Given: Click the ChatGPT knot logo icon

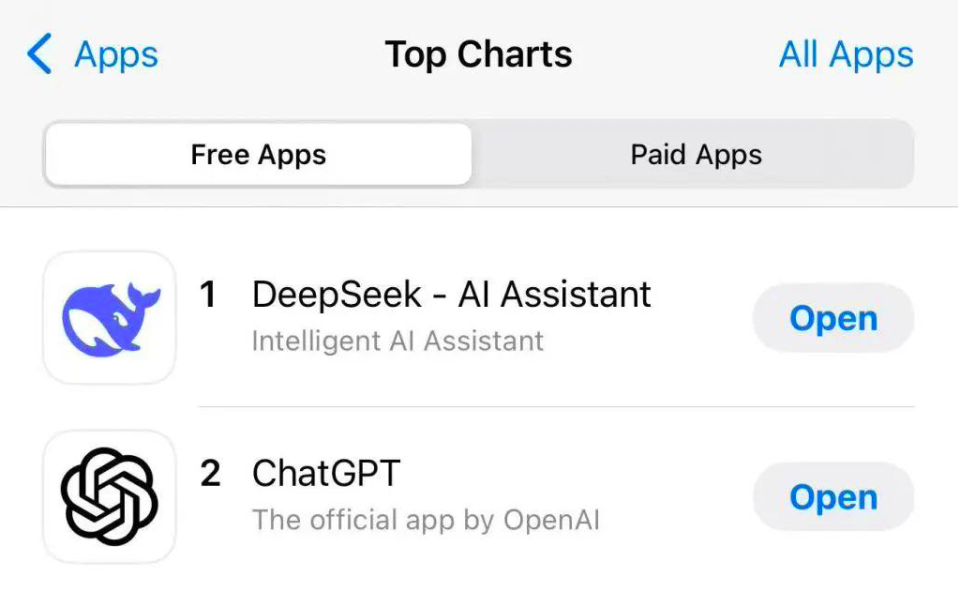Looking at the screenshot, I should tap(110, 496).
